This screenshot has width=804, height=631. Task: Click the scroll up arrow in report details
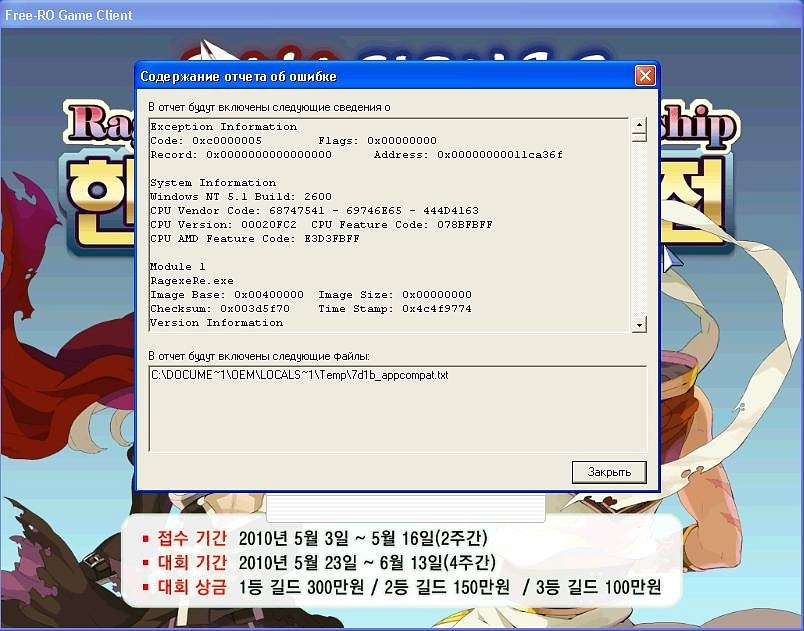click(x=639, y=125)
